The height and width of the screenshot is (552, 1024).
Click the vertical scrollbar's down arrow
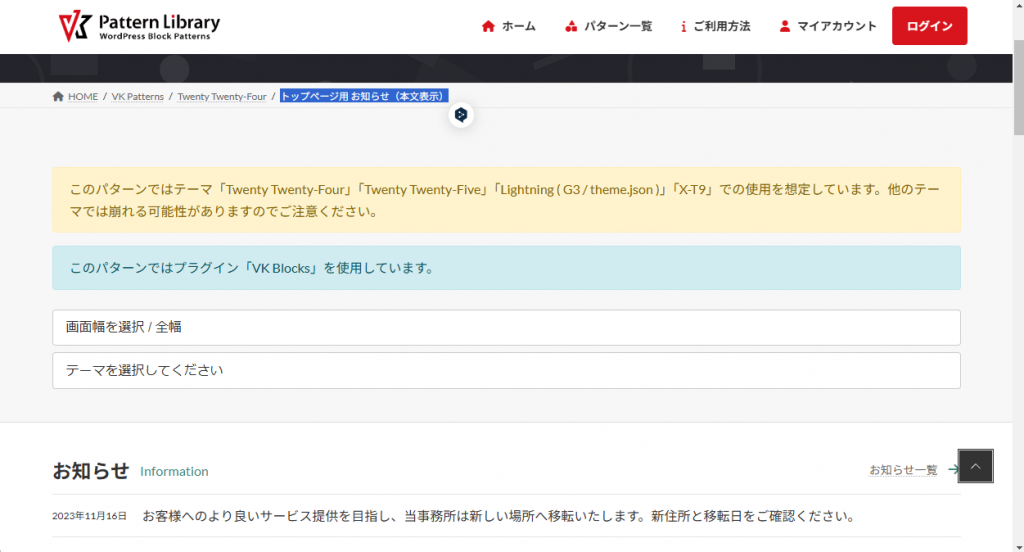point(1017,545)
